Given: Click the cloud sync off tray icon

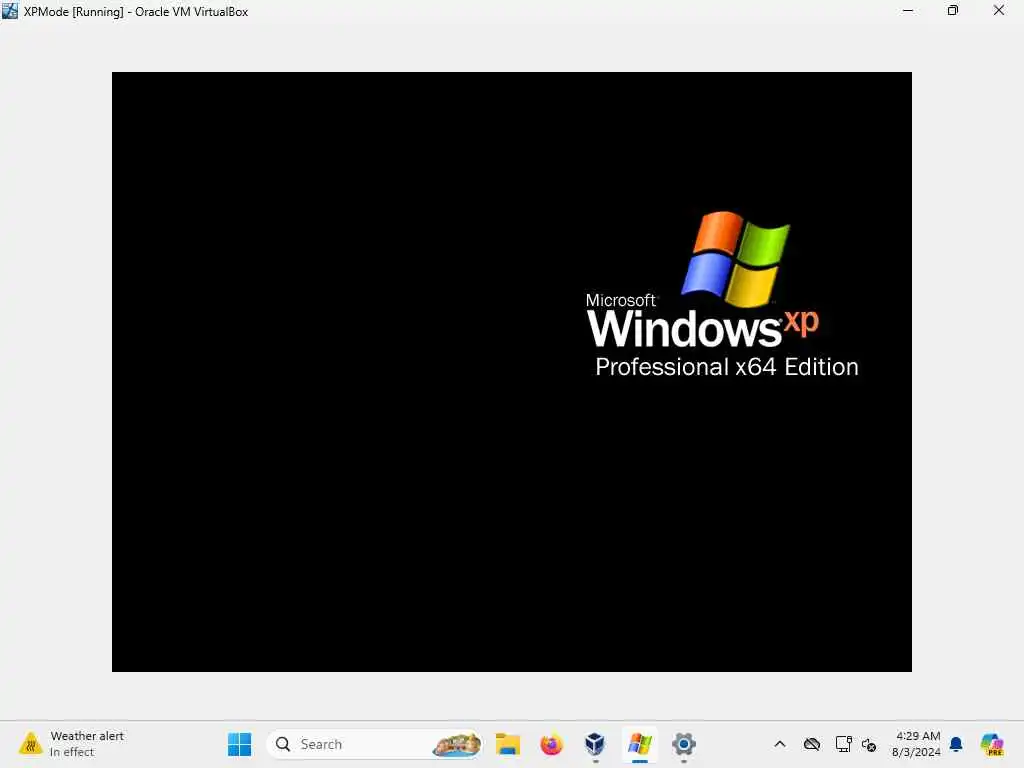Looking at the screenshot, I should (812, 744).
